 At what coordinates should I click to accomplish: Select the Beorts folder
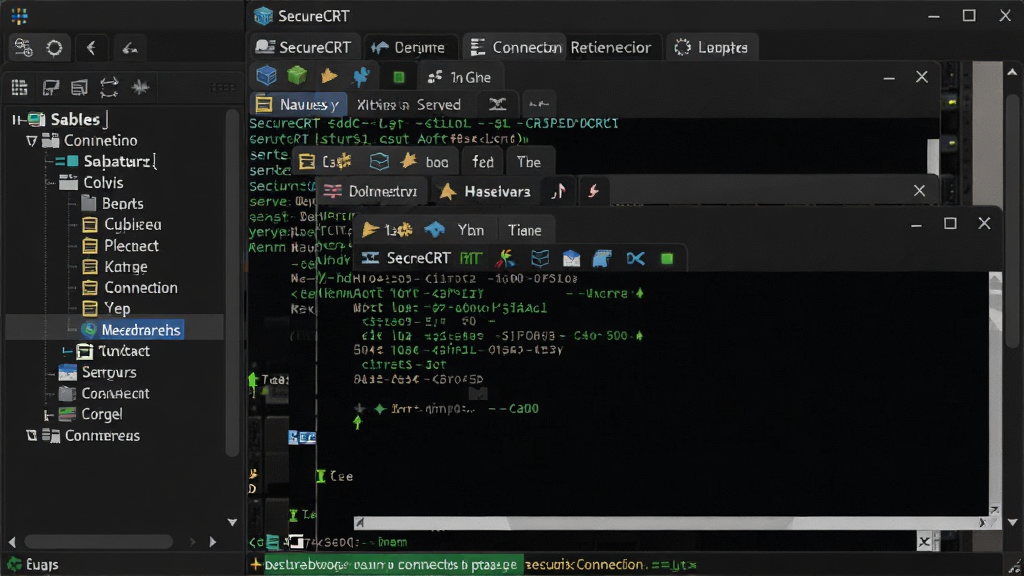pos(122,204)
